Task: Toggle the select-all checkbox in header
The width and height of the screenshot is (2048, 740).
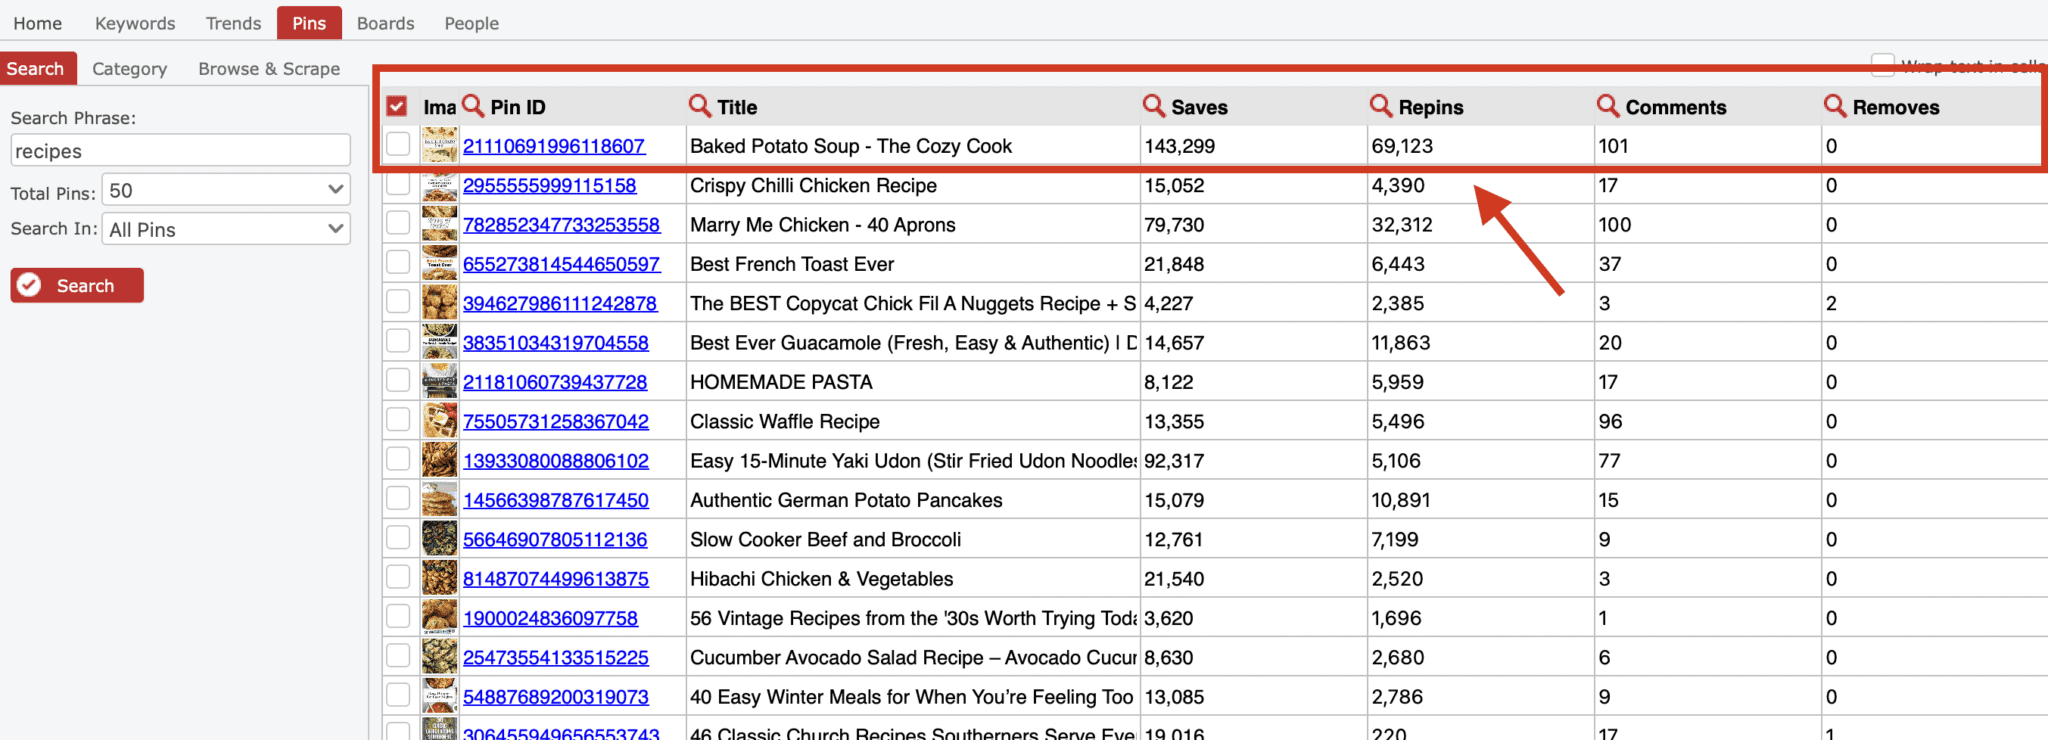Action: point(397,106)
